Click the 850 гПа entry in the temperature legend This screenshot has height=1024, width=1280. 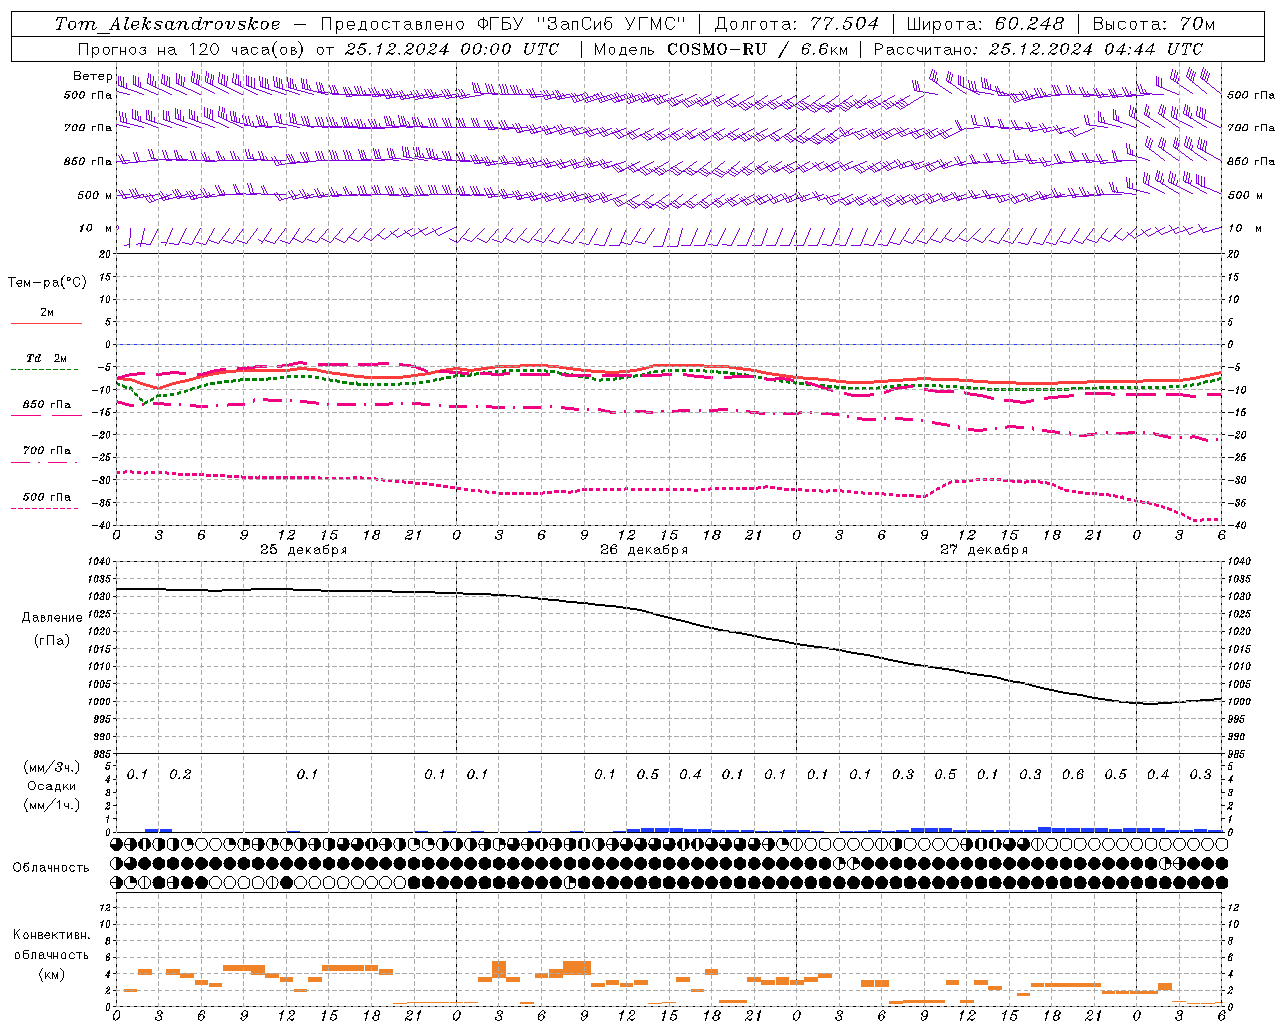47,405
